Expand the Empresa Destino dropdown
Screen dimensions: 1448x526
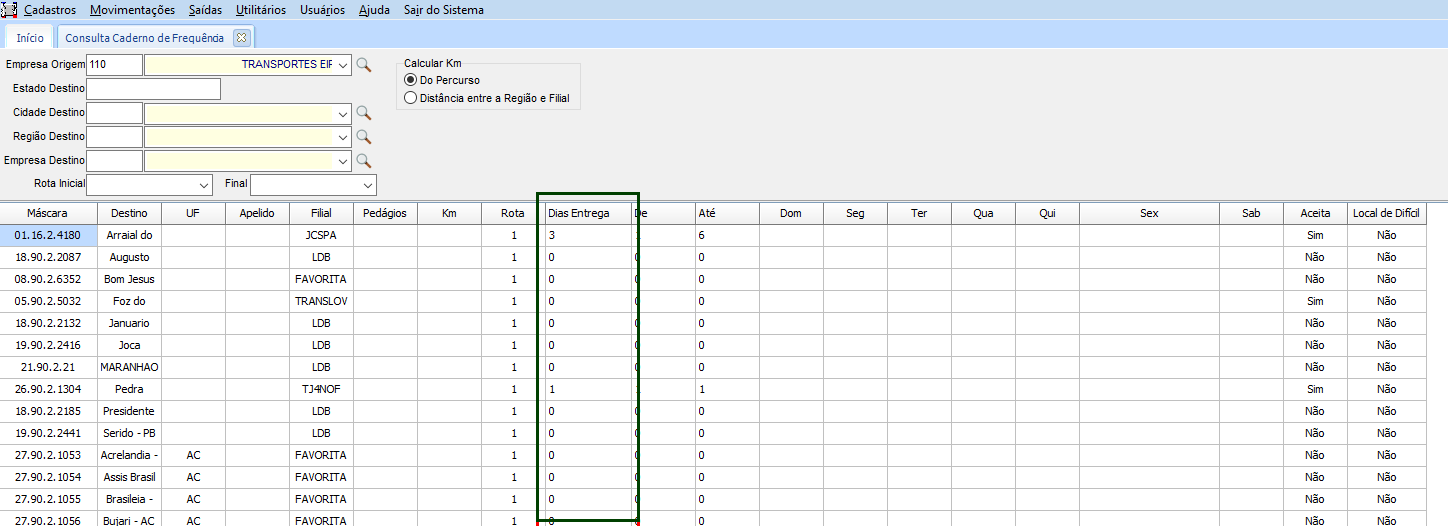(343, 161)
